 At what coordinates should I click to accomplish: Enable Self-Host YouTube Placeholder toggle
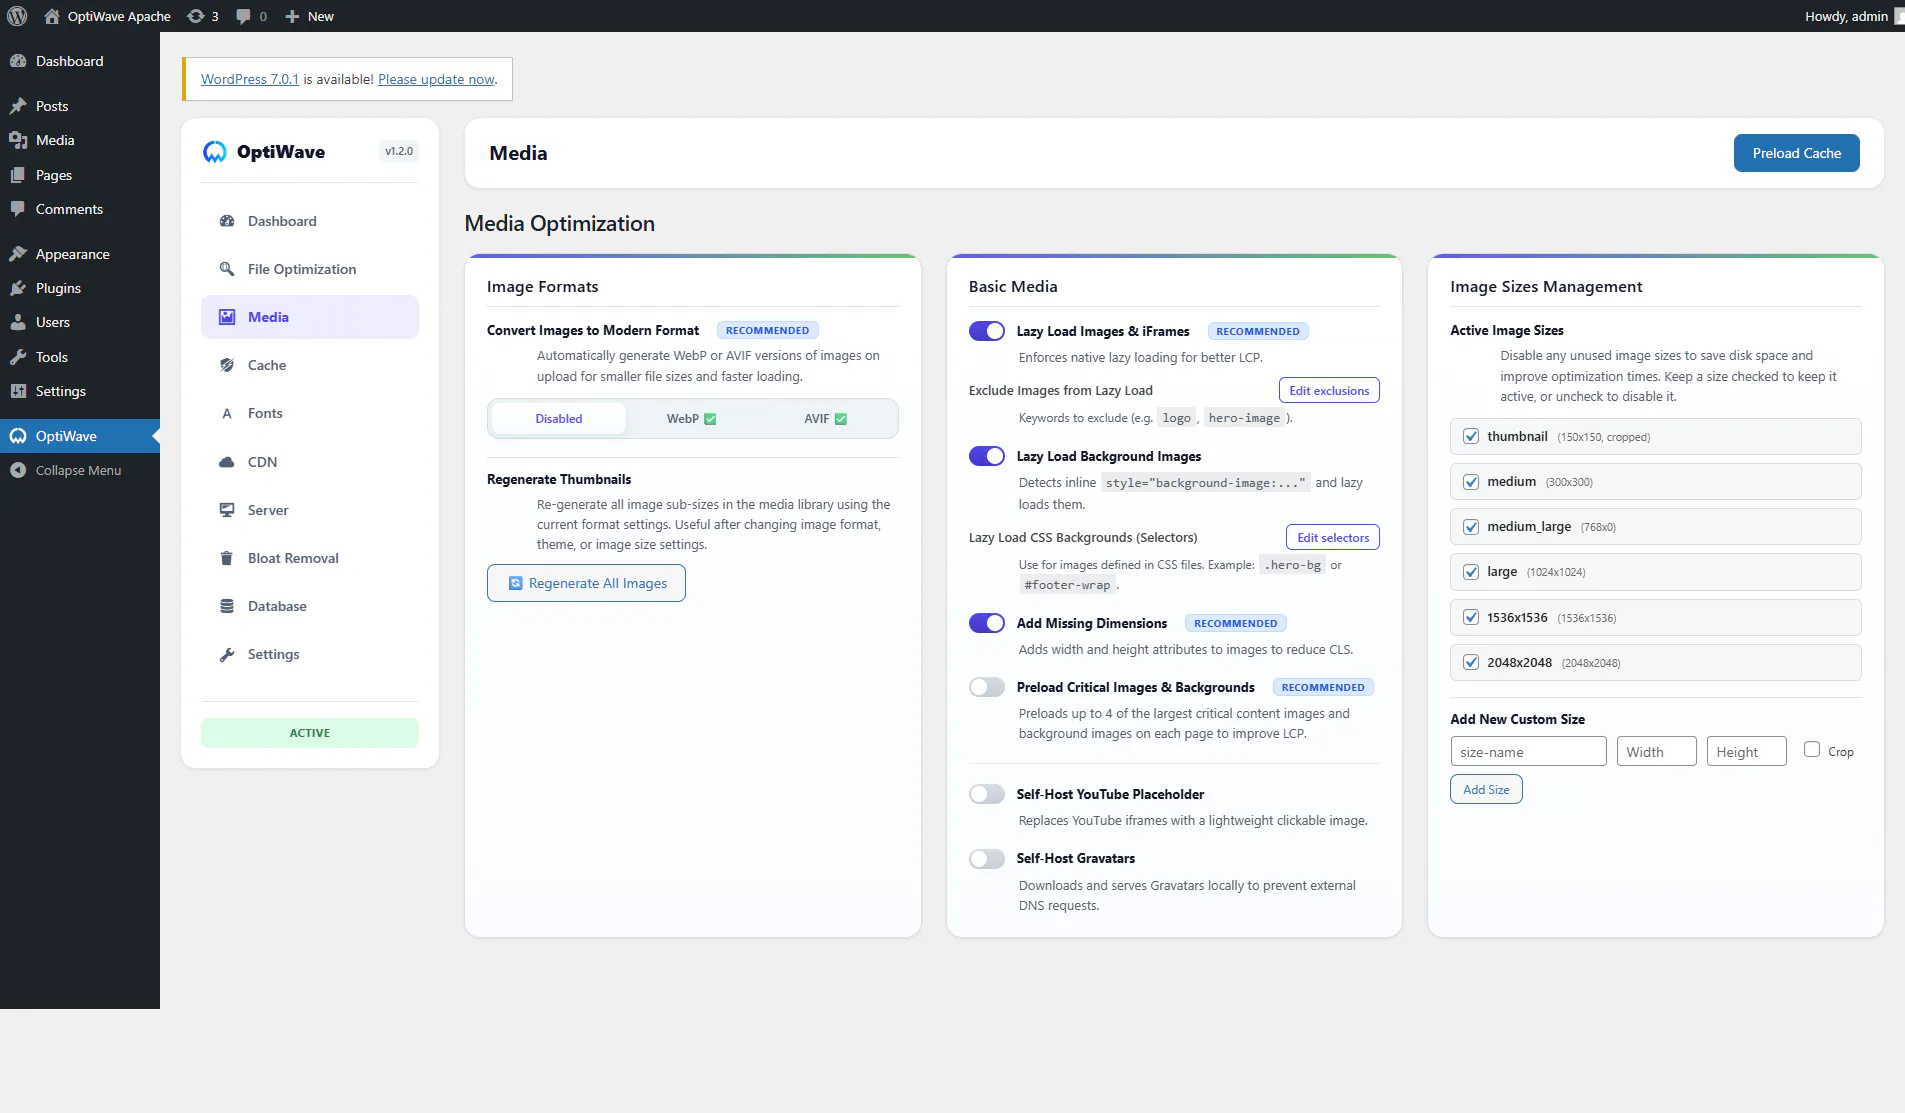click(x=987, y=794)
